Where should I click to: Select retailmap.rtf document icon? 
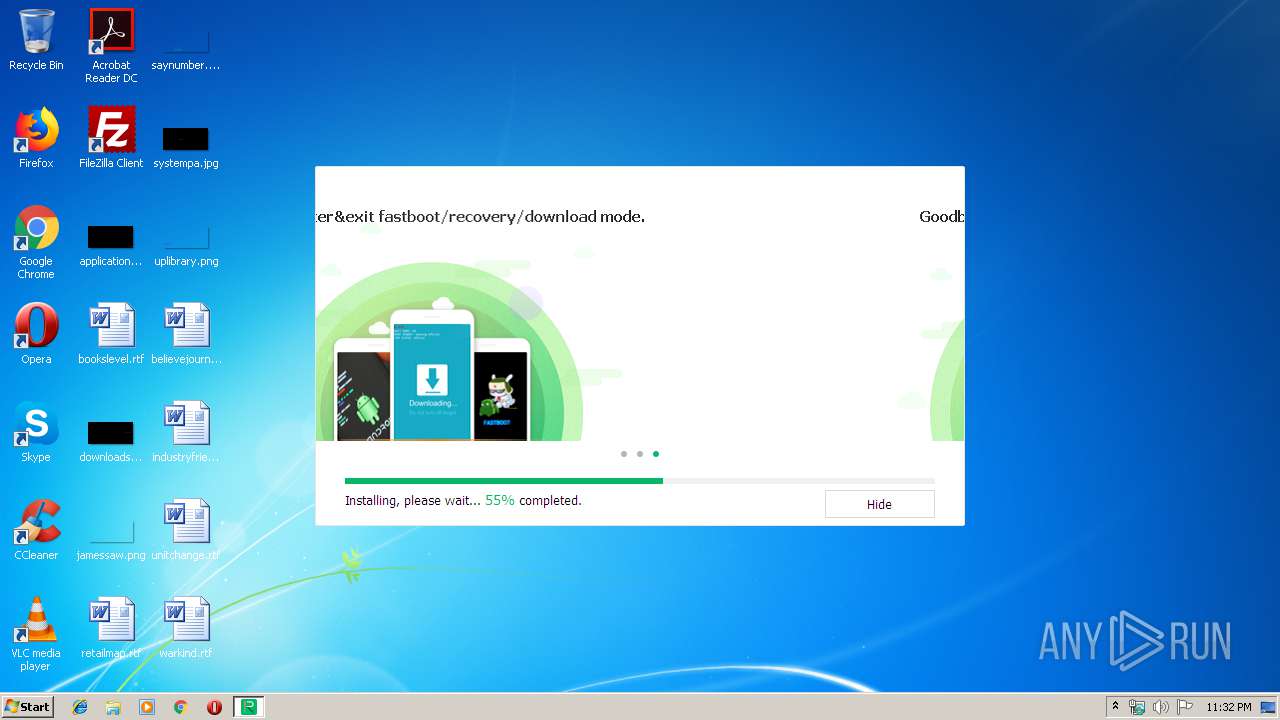pos(111,628)
